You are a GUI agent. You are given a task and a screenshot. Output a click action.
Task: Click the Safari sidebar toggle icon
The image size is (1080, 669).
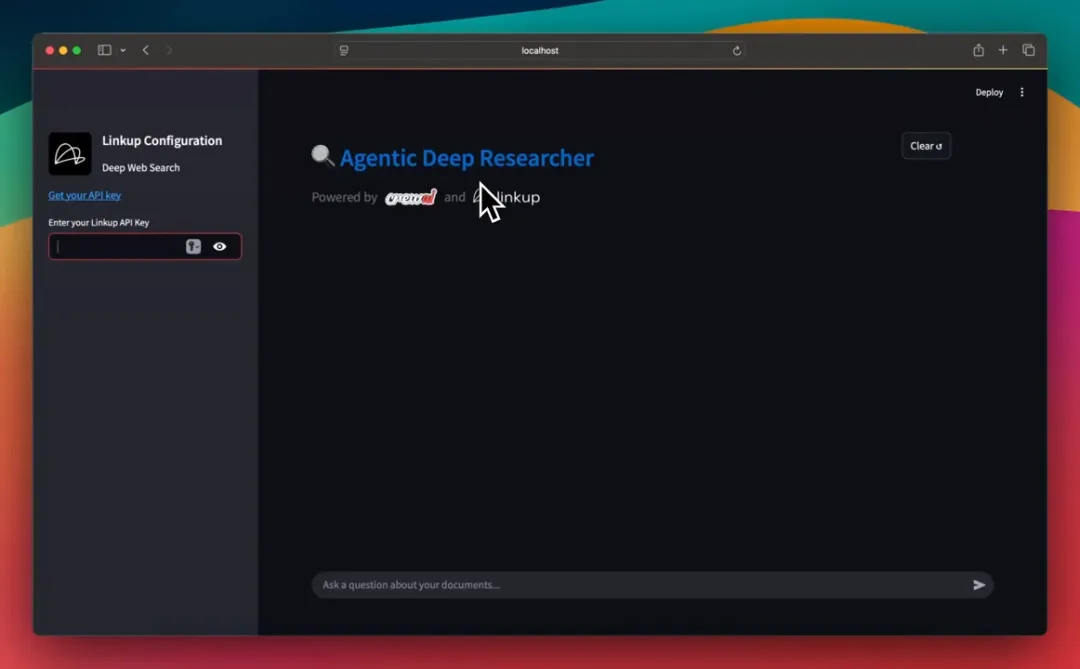105,50
